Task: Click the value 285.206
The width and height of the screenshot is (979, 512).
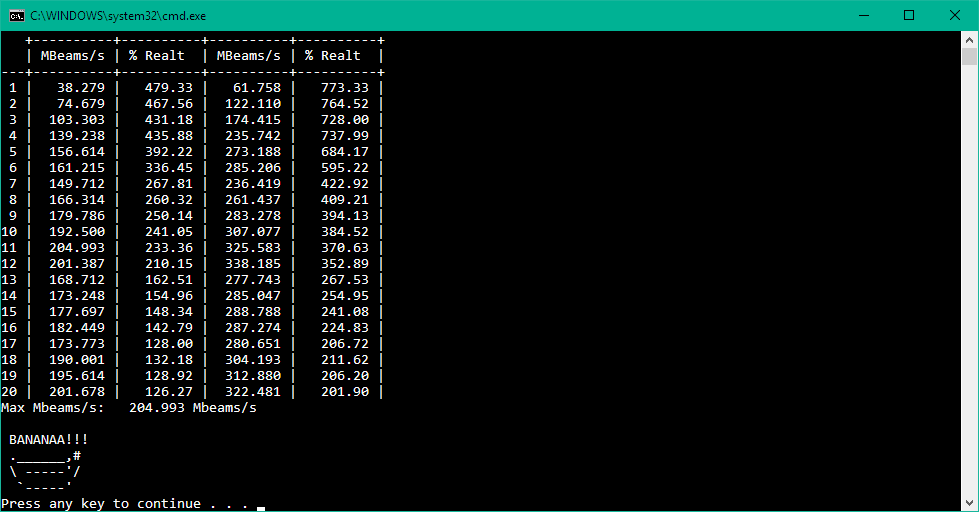Action: 253,168
